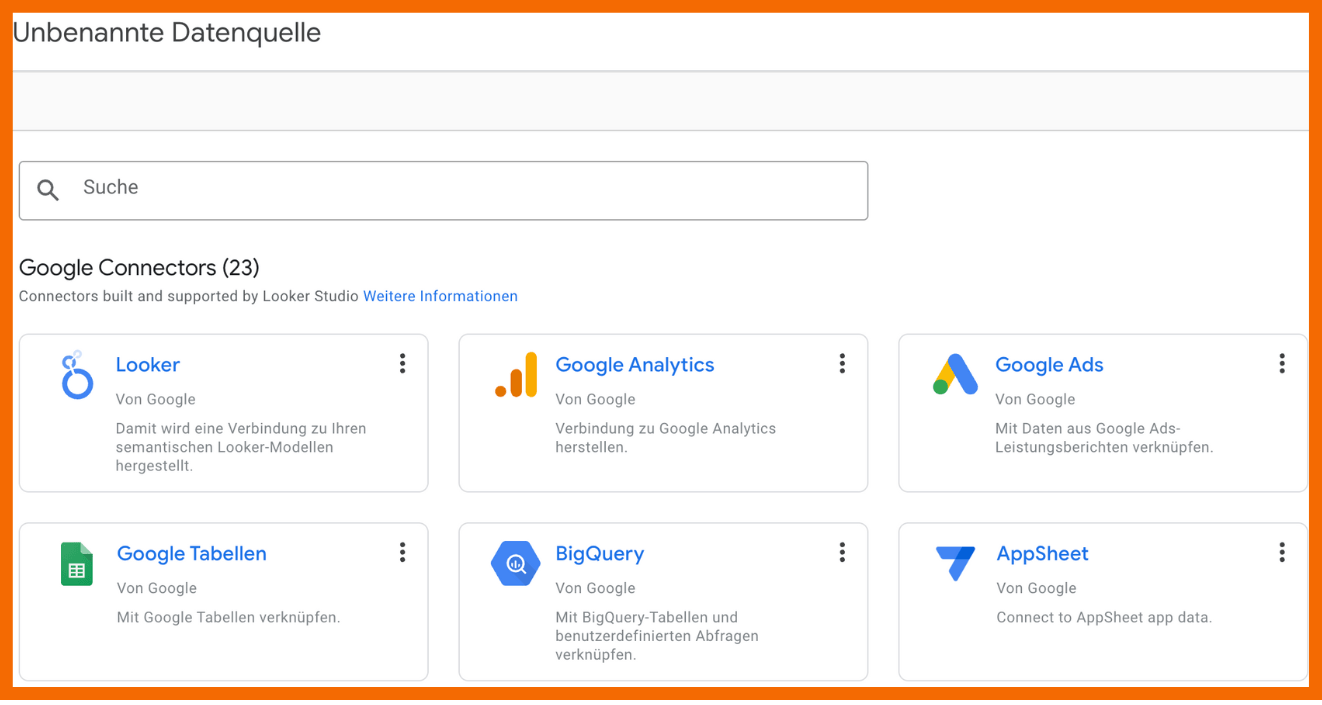Expand the options menu for Google Tabellen
Image resolution: width=1322 pixels, height=705 pixels.
pyautogui.click(x=402, y=553)
